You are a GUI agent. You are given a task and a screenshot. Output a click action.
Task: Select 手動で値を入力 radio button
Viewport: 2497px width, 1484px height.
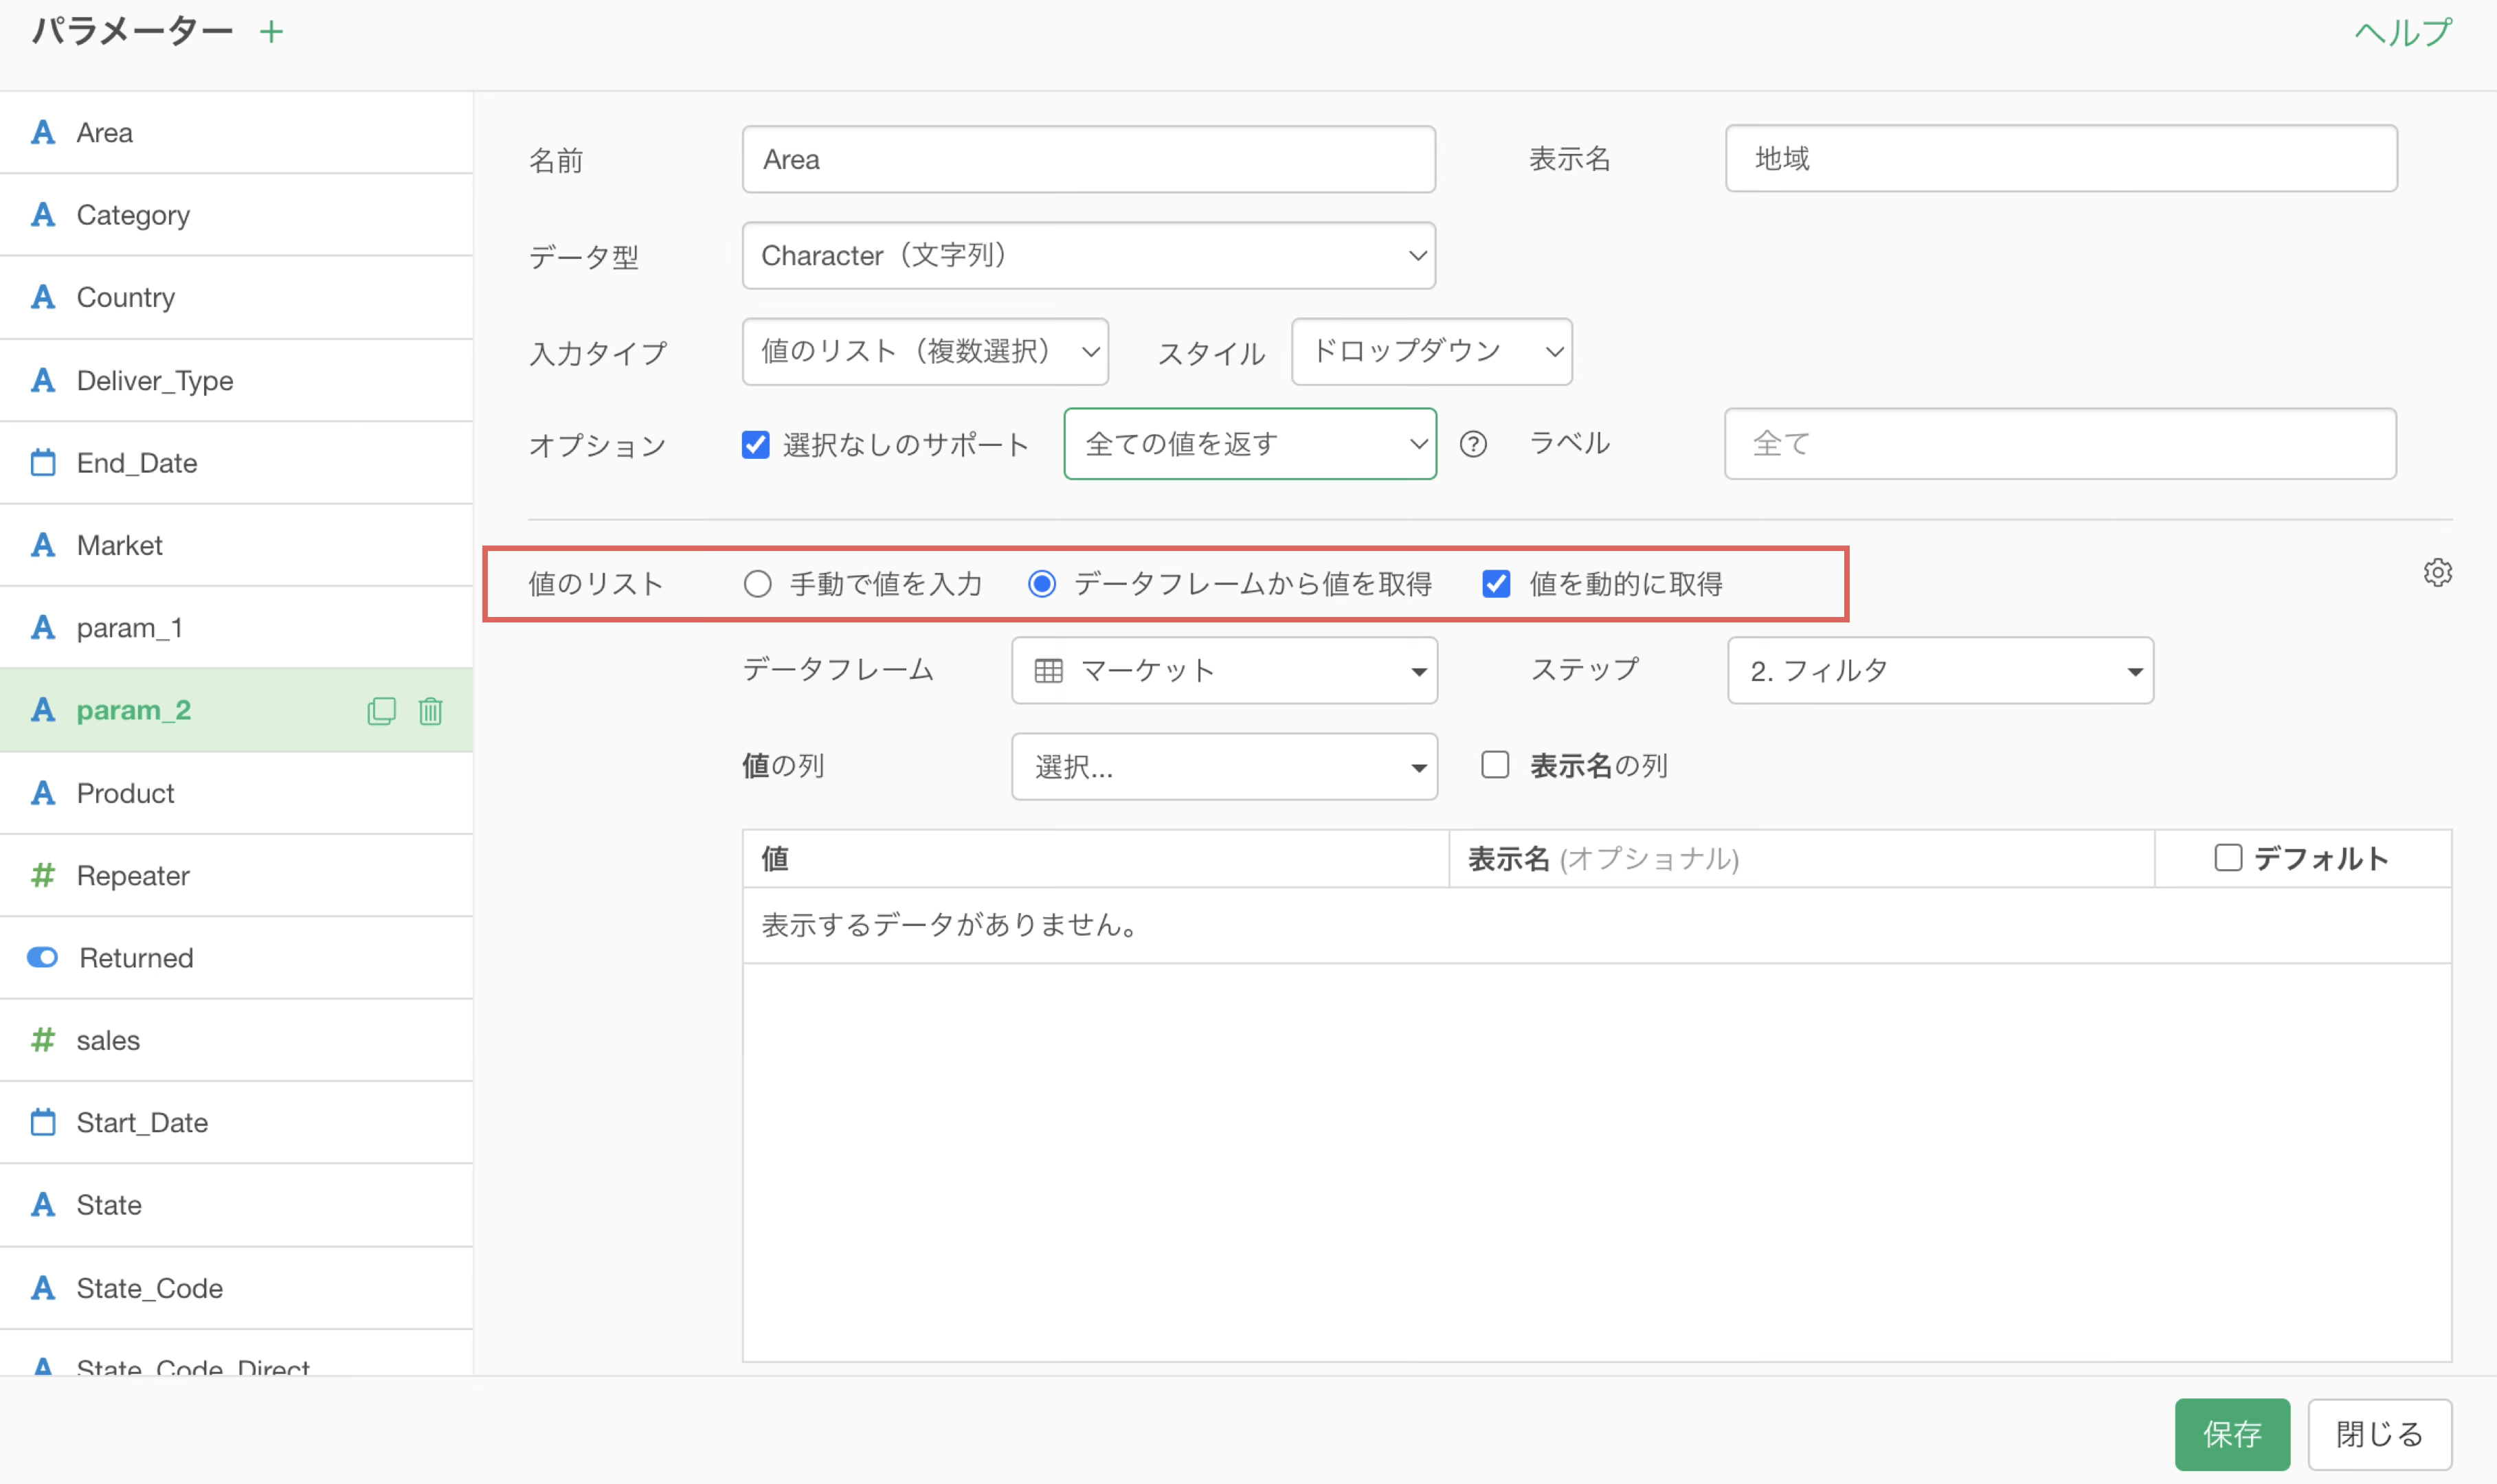[758, 584]
